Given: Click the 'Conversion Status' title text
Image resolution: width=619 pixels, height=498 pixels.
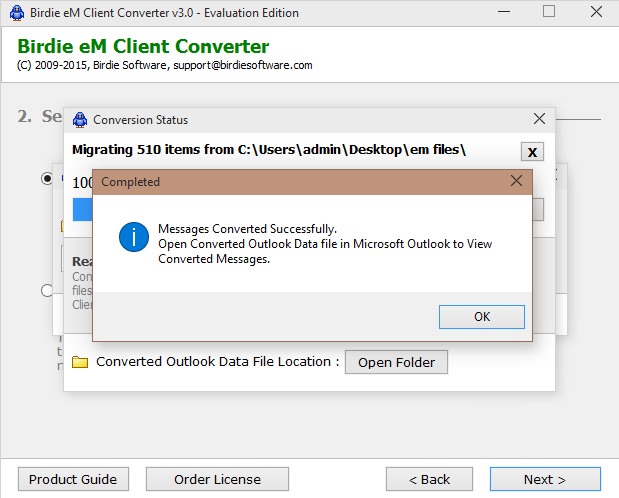Looking at the screenshot, I should pos(141,120).
